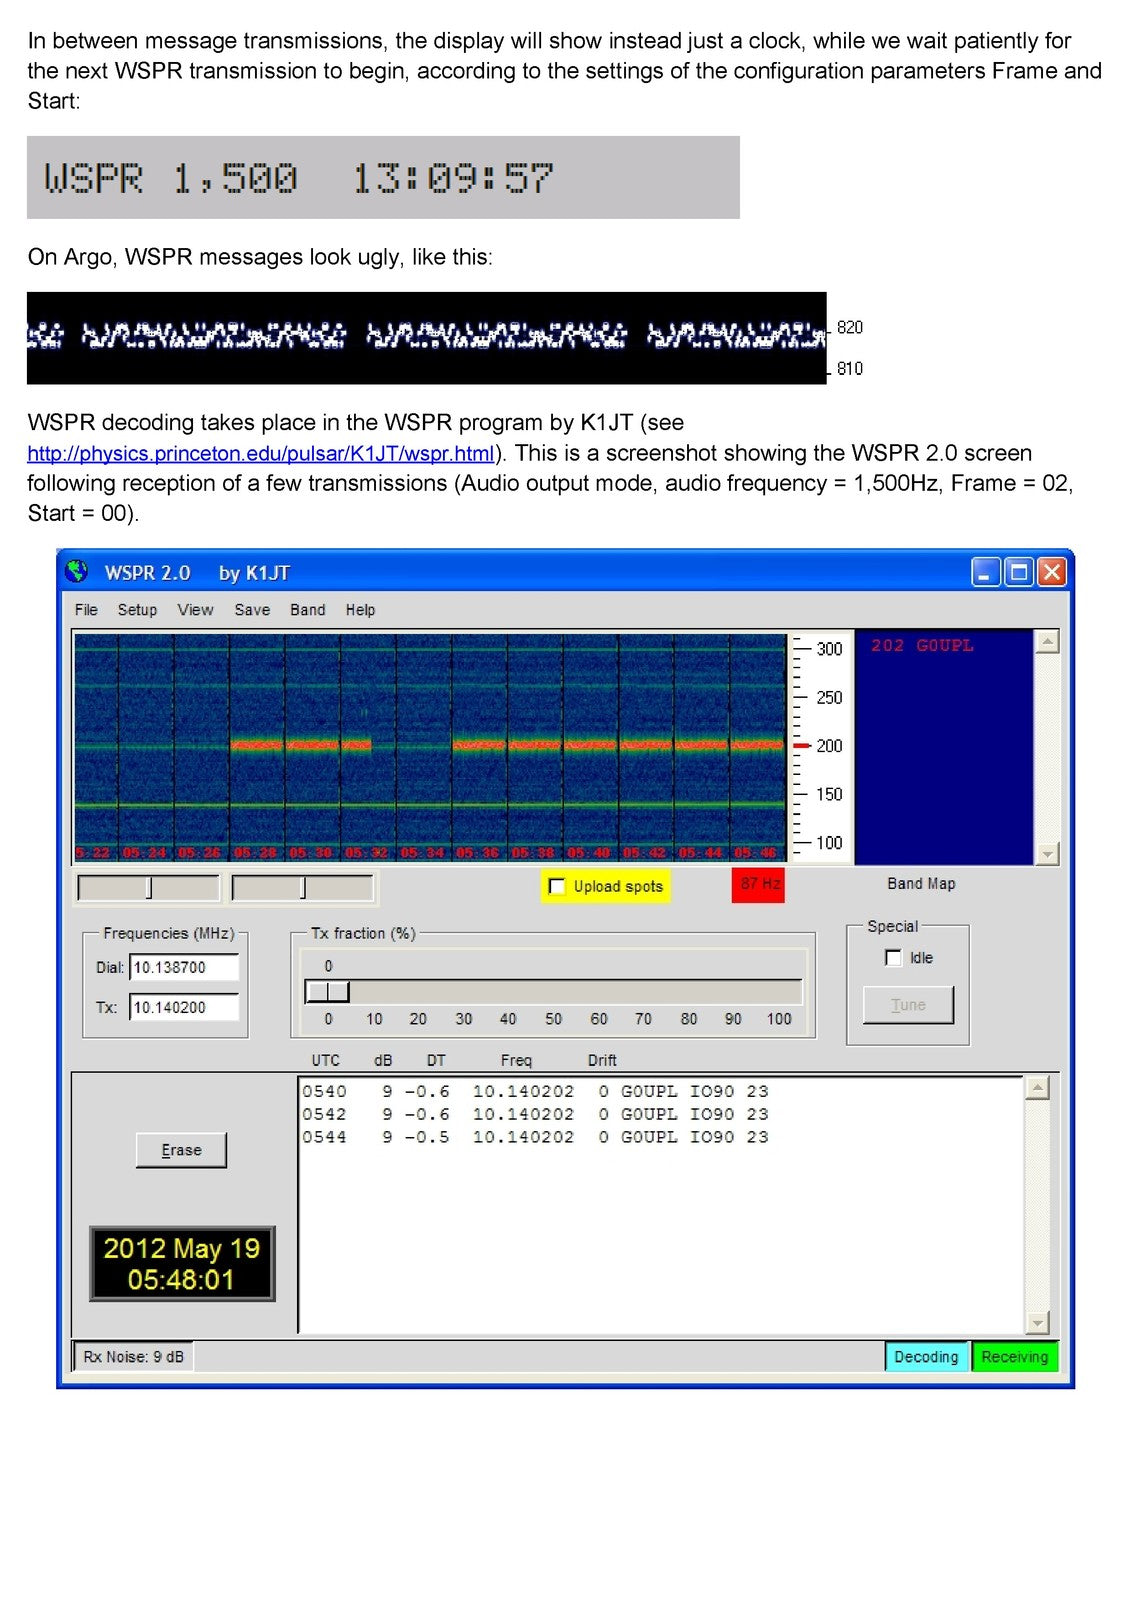1131x1600 pixels.
Task: Click the 05:28 time label on waterfall
Action: click(x=254, y=853)
